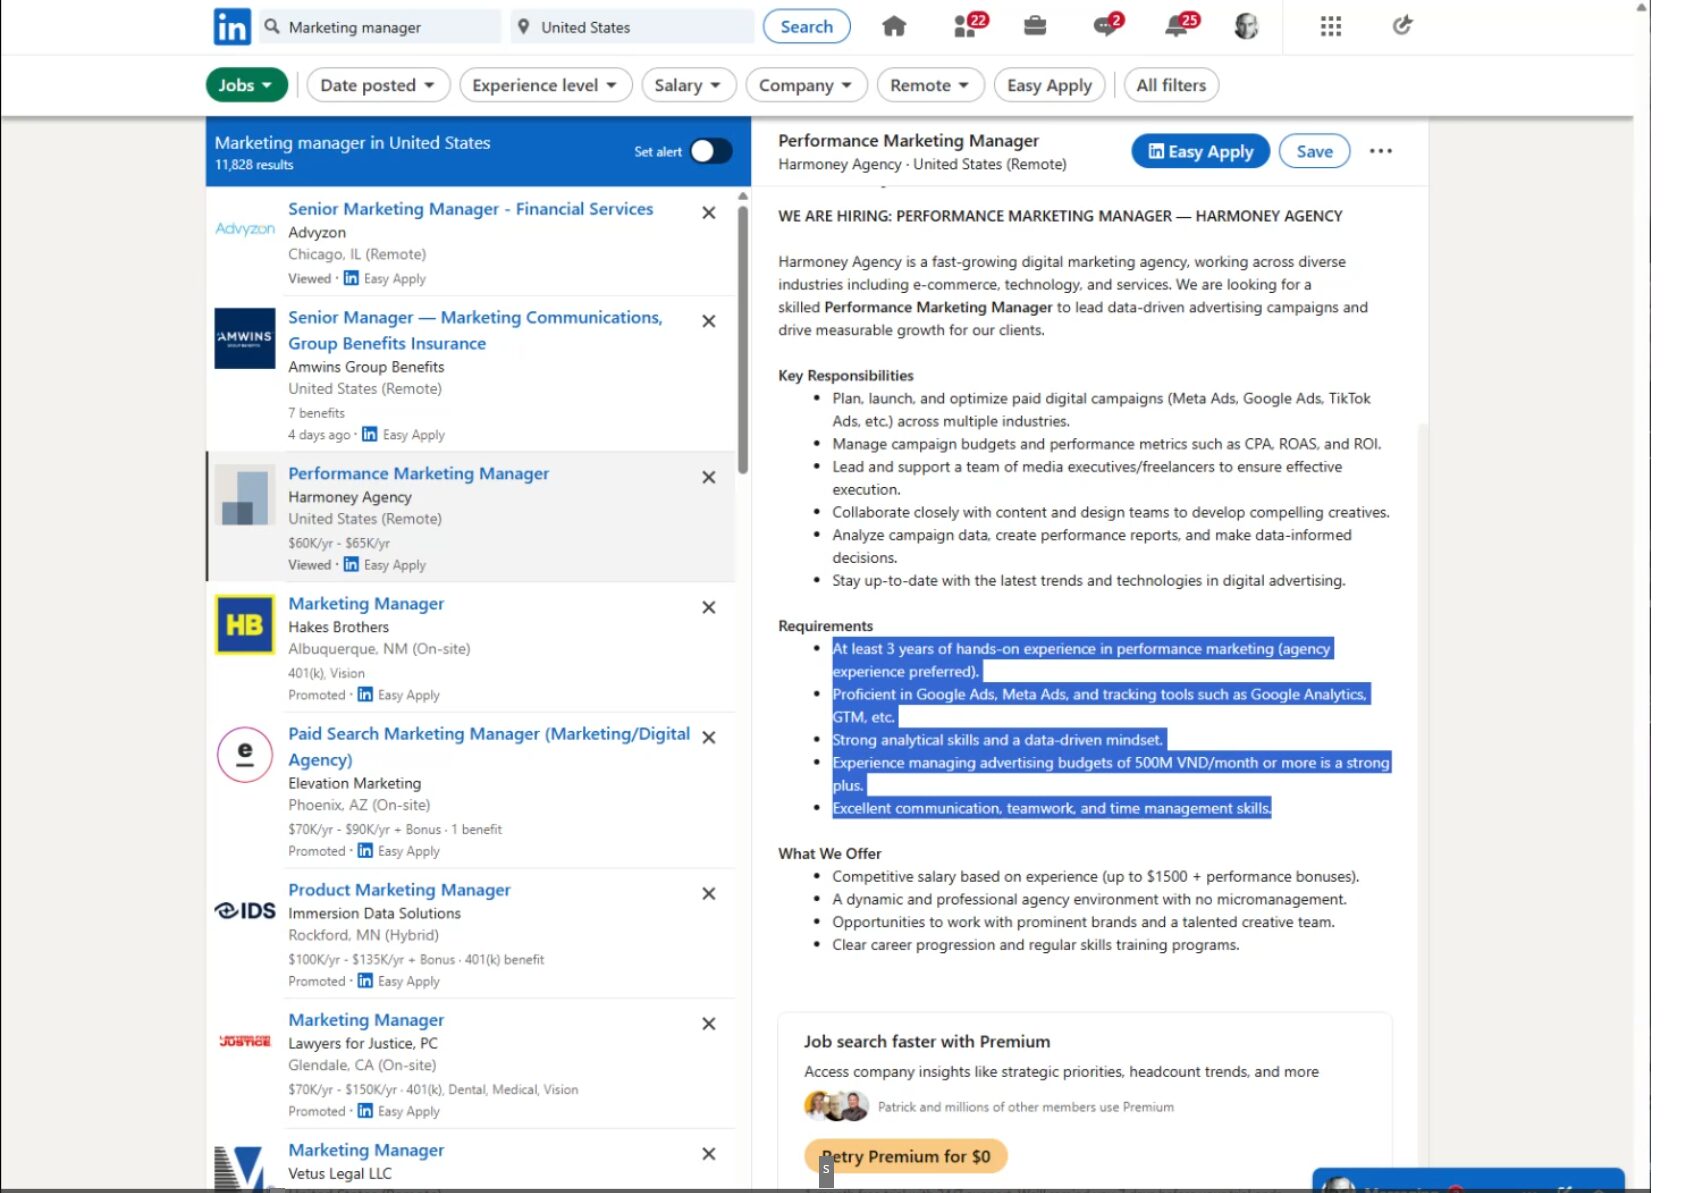The image size is (1702, 1193).
Task: Open Vetus Legal Marketing Manager listing
Action: pos(366,1150)
